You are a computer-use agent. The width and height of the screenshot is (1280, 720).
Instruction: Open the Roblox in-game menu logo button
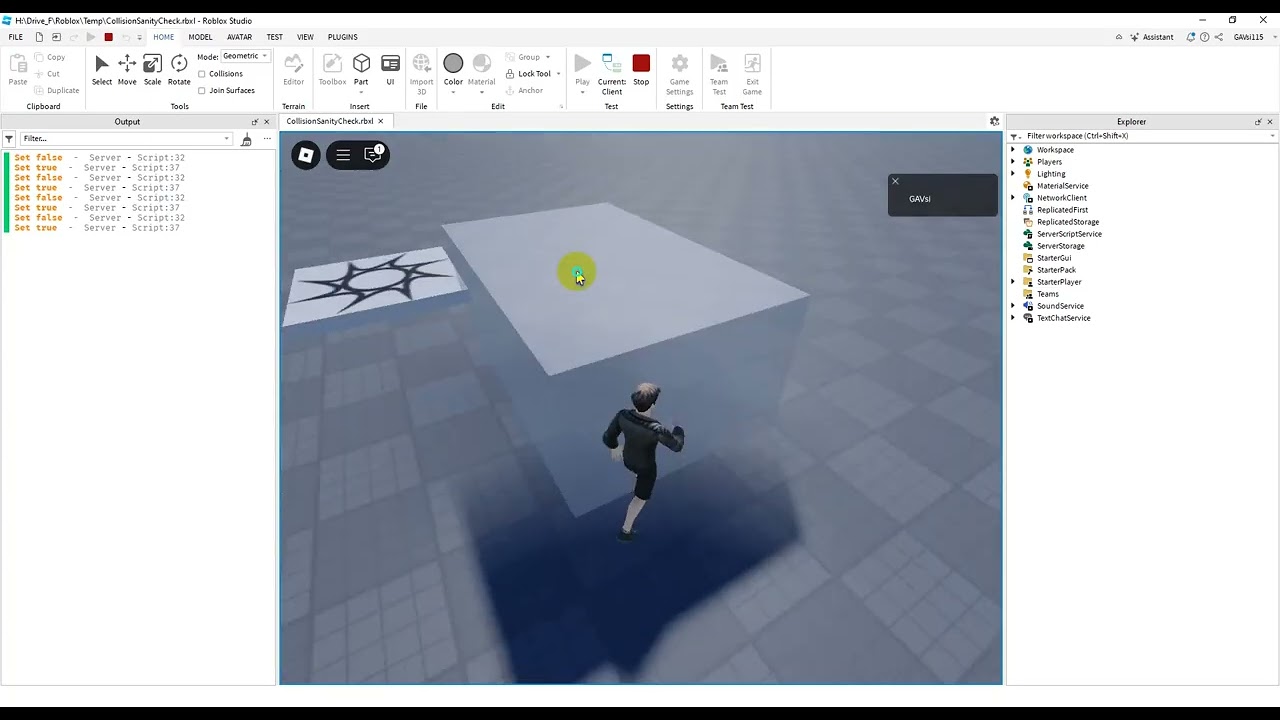pos(306,155)
